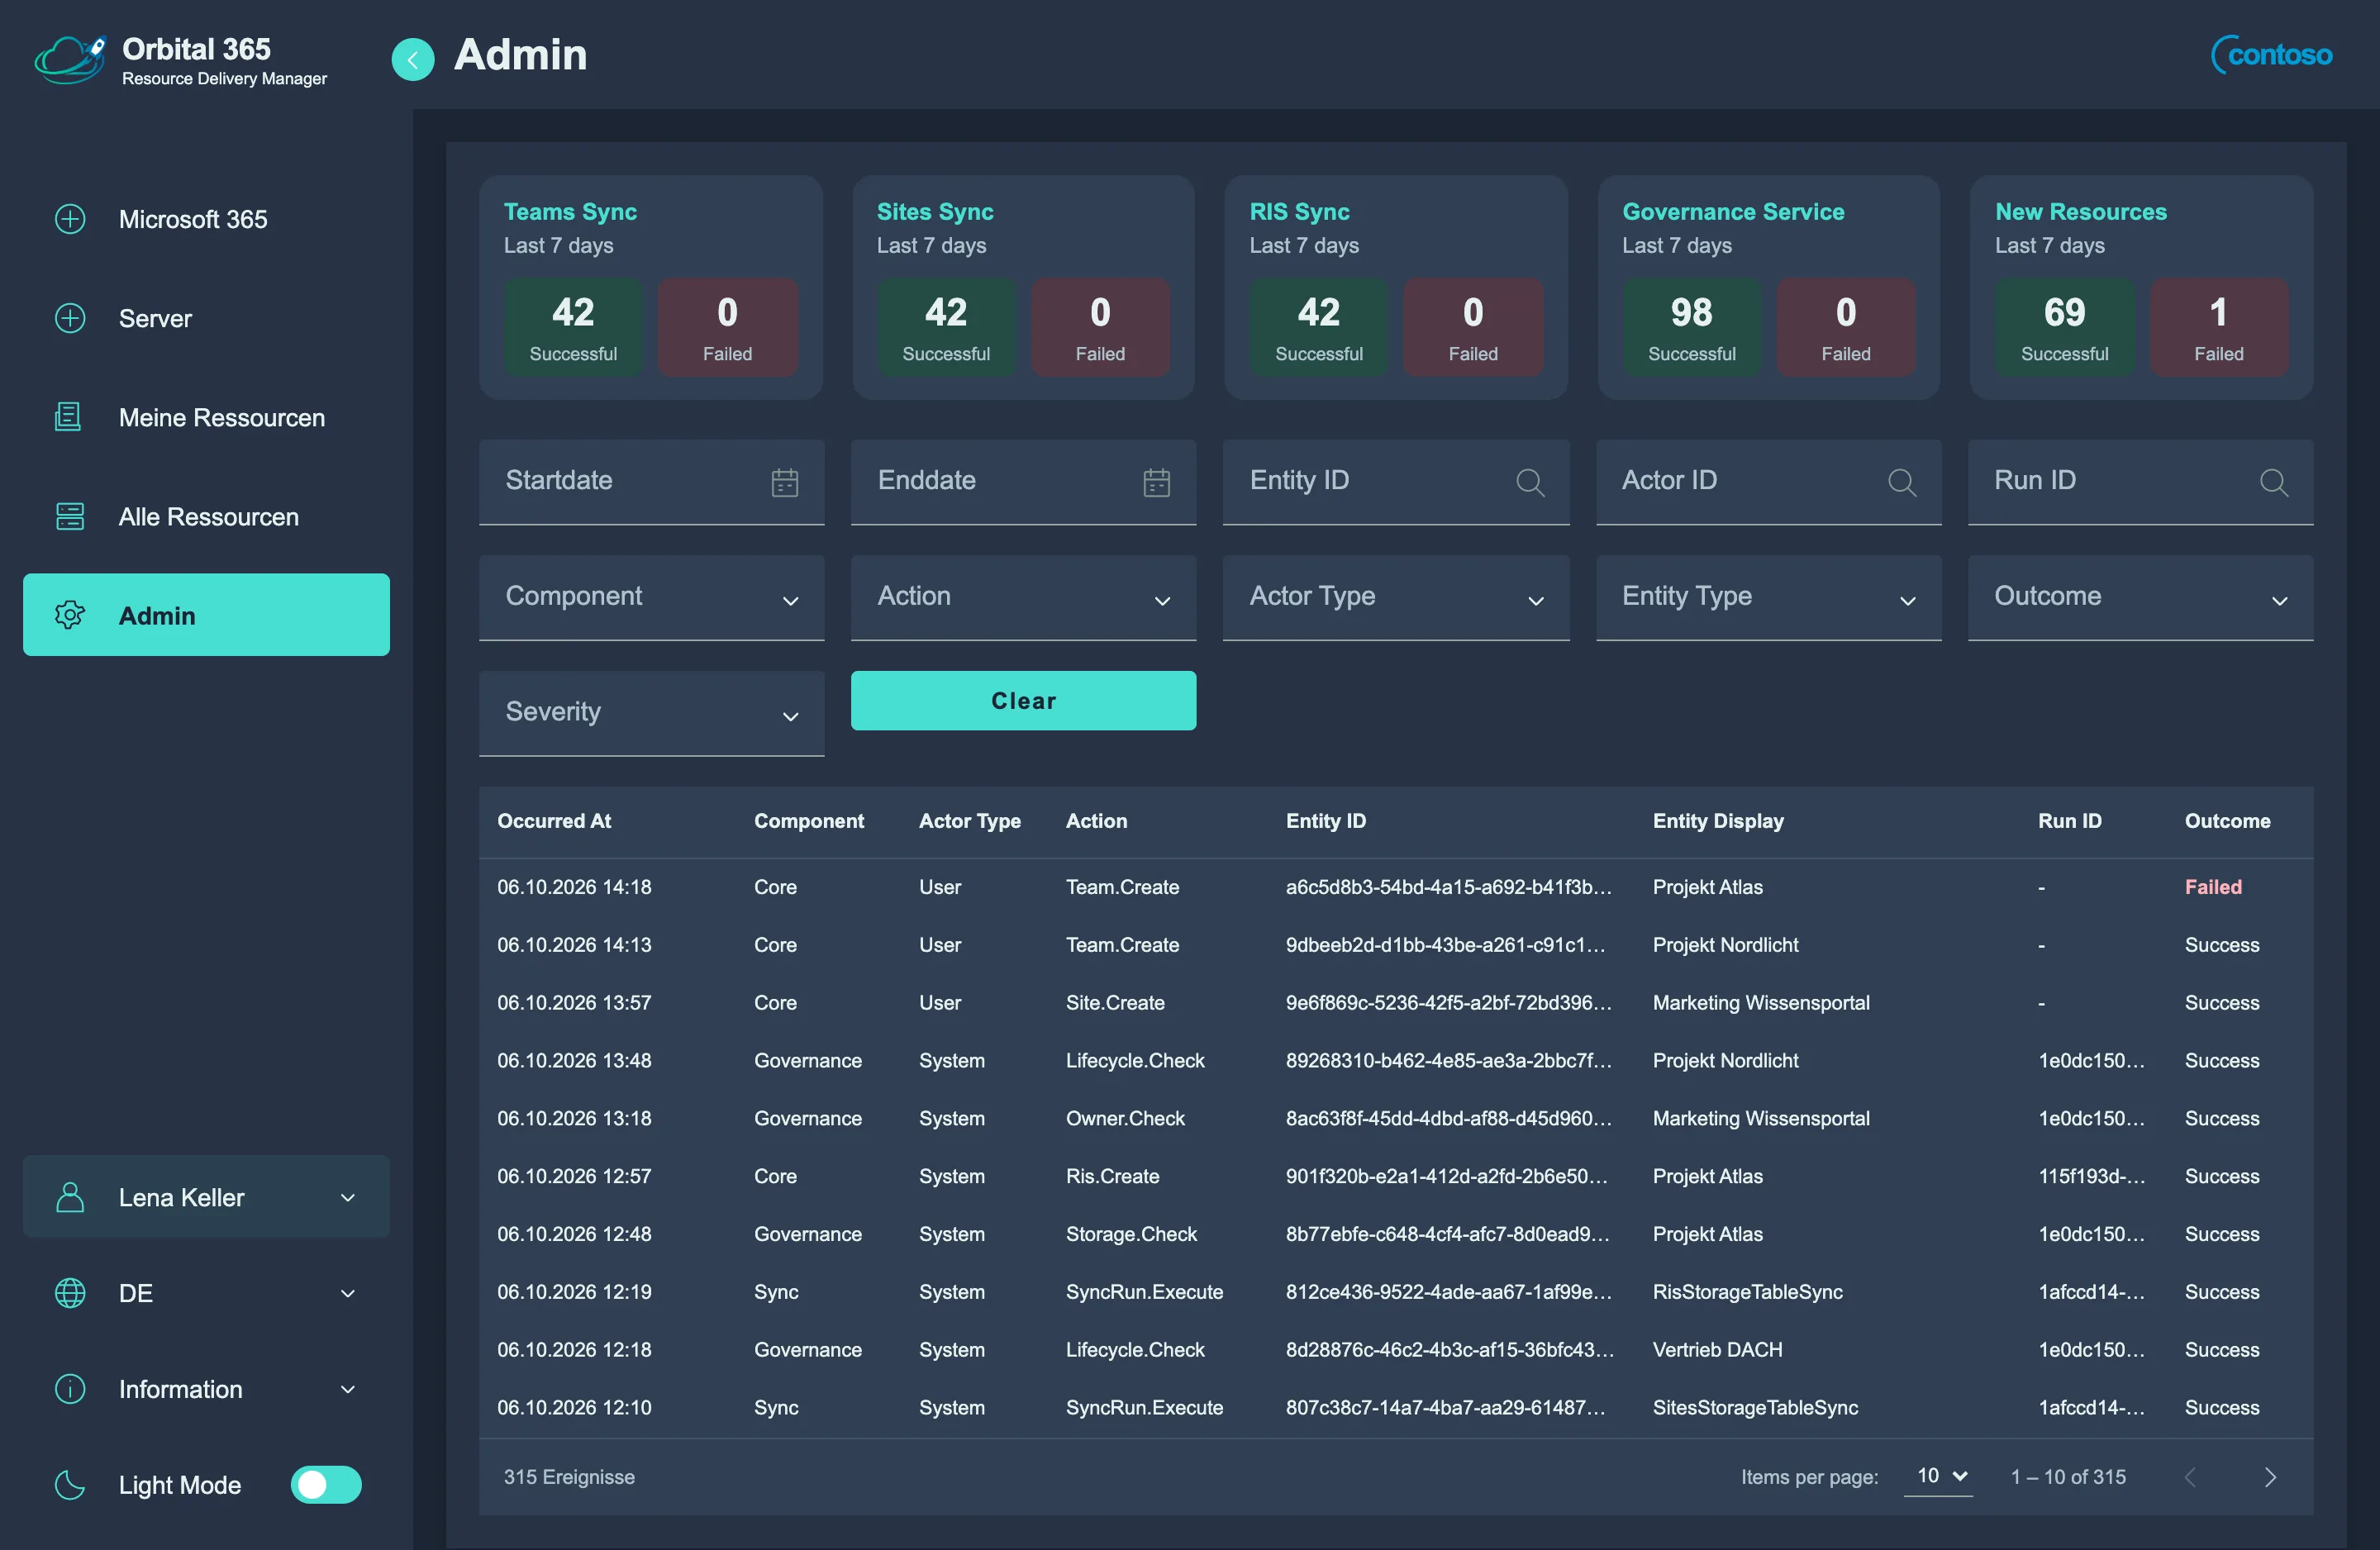Change items per page dropdown showing 10
Image resolution: width=2380 pixels, height=1550 pixels.
tap(1938, 1476)
